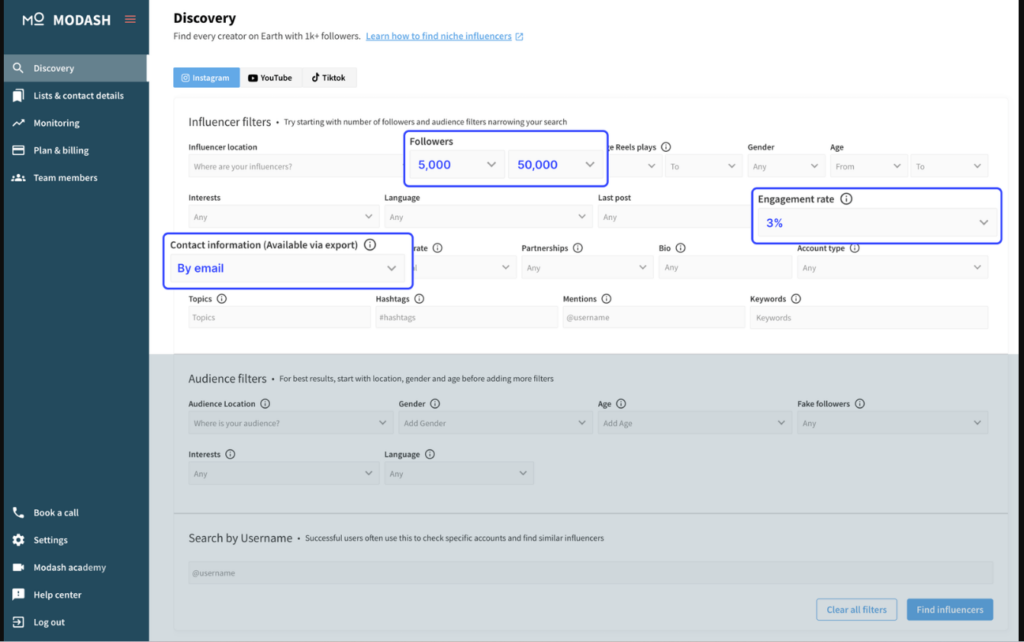Click the Audience Location info icon

(x=265, y=404)
